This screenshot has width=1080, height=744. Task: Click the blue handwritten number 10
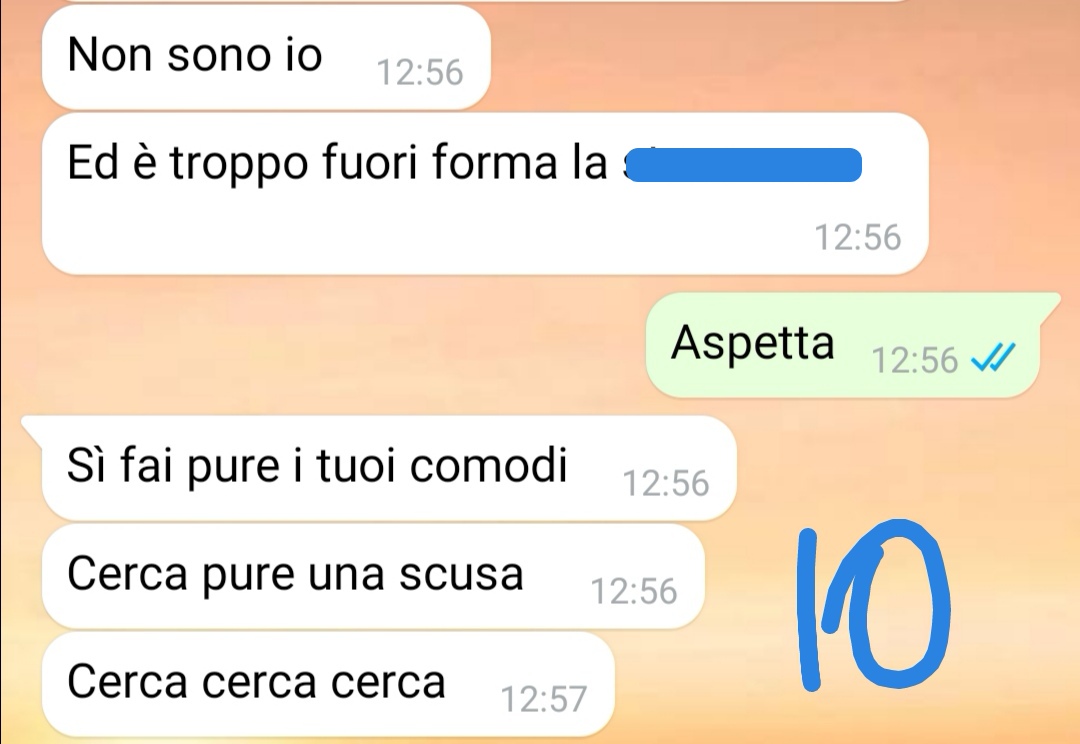point(873,605)
